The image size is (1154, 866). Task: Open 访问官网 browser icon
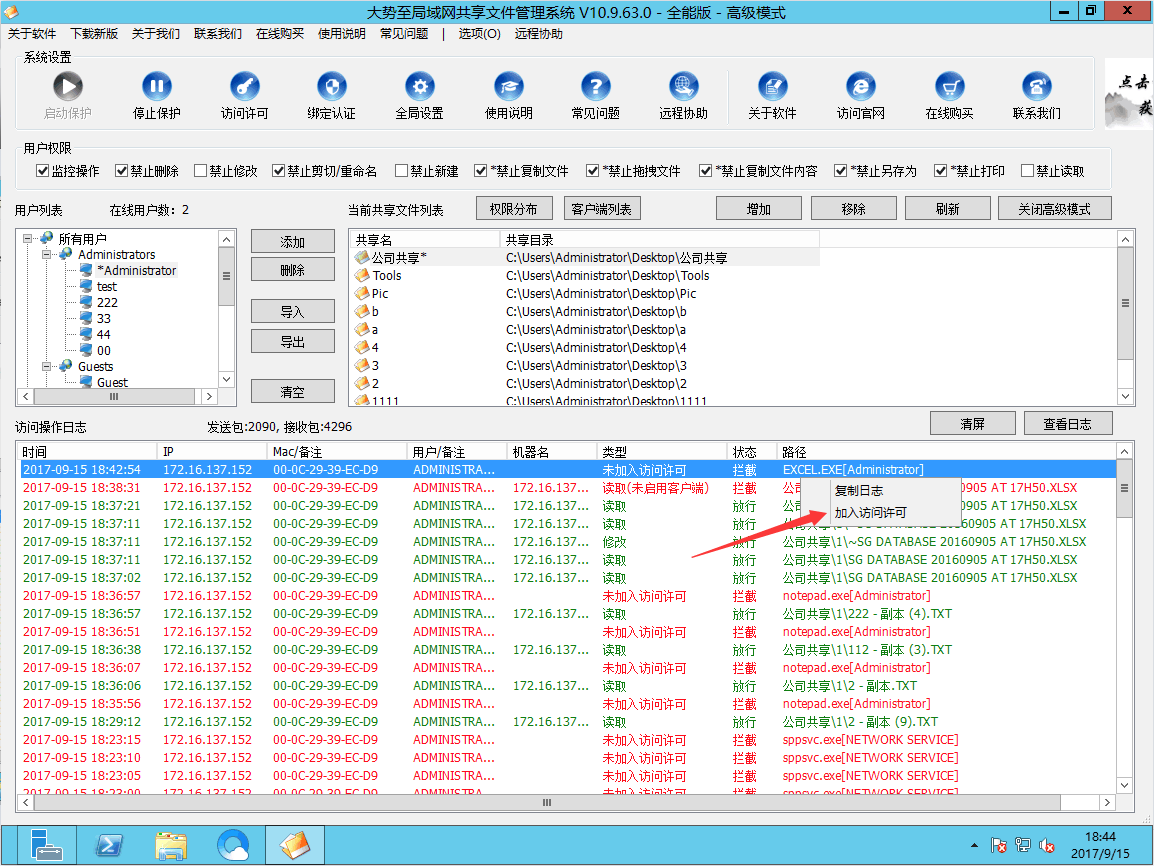pyautogui.click(x=860, y=87)
